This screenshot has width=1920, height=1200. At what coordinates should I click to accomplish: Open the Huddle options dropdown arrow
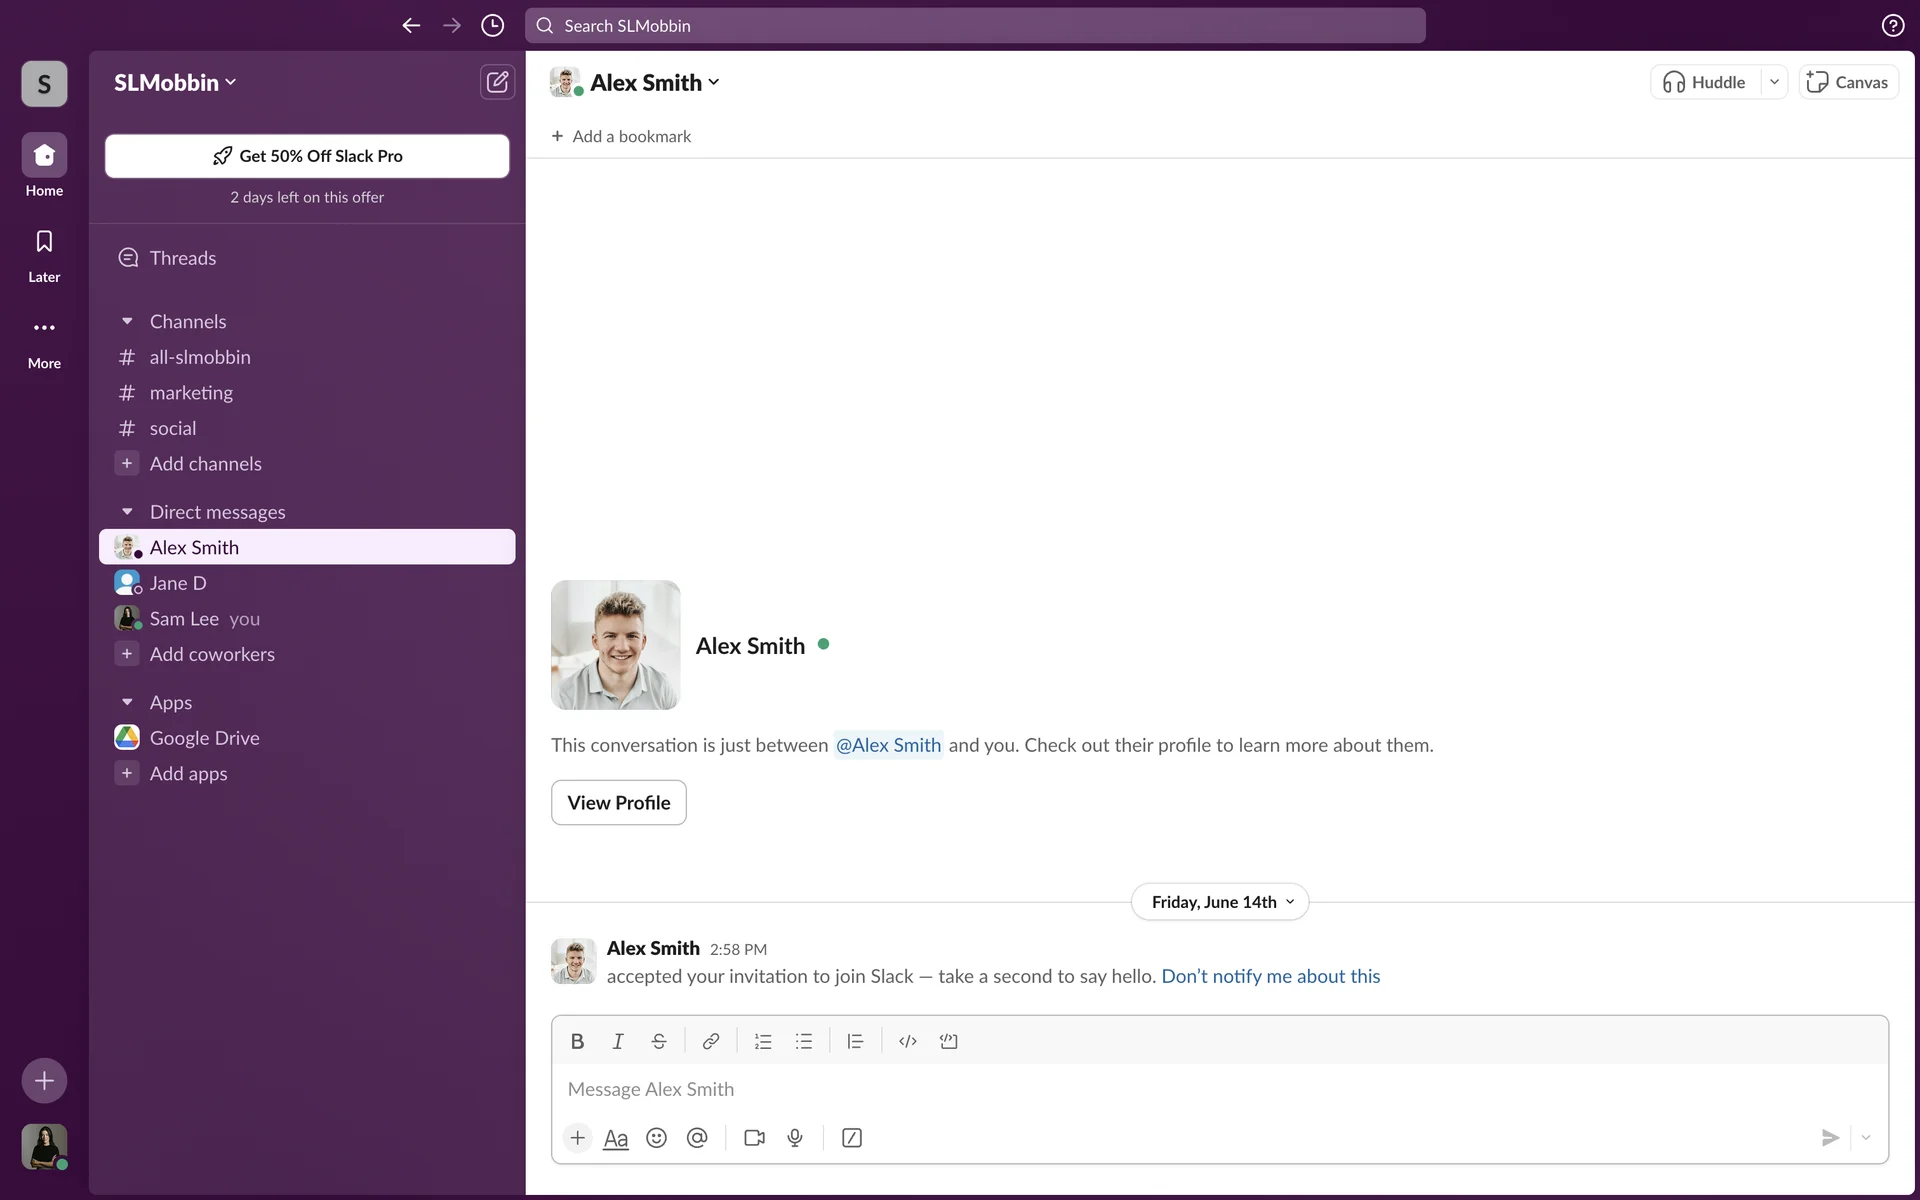coord(1774,82)
